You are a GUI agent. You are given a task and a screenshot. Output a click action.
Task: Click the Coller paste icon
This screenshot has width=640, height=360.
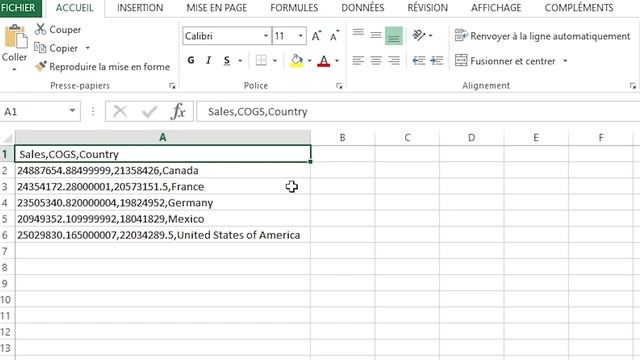click(16, 37)
